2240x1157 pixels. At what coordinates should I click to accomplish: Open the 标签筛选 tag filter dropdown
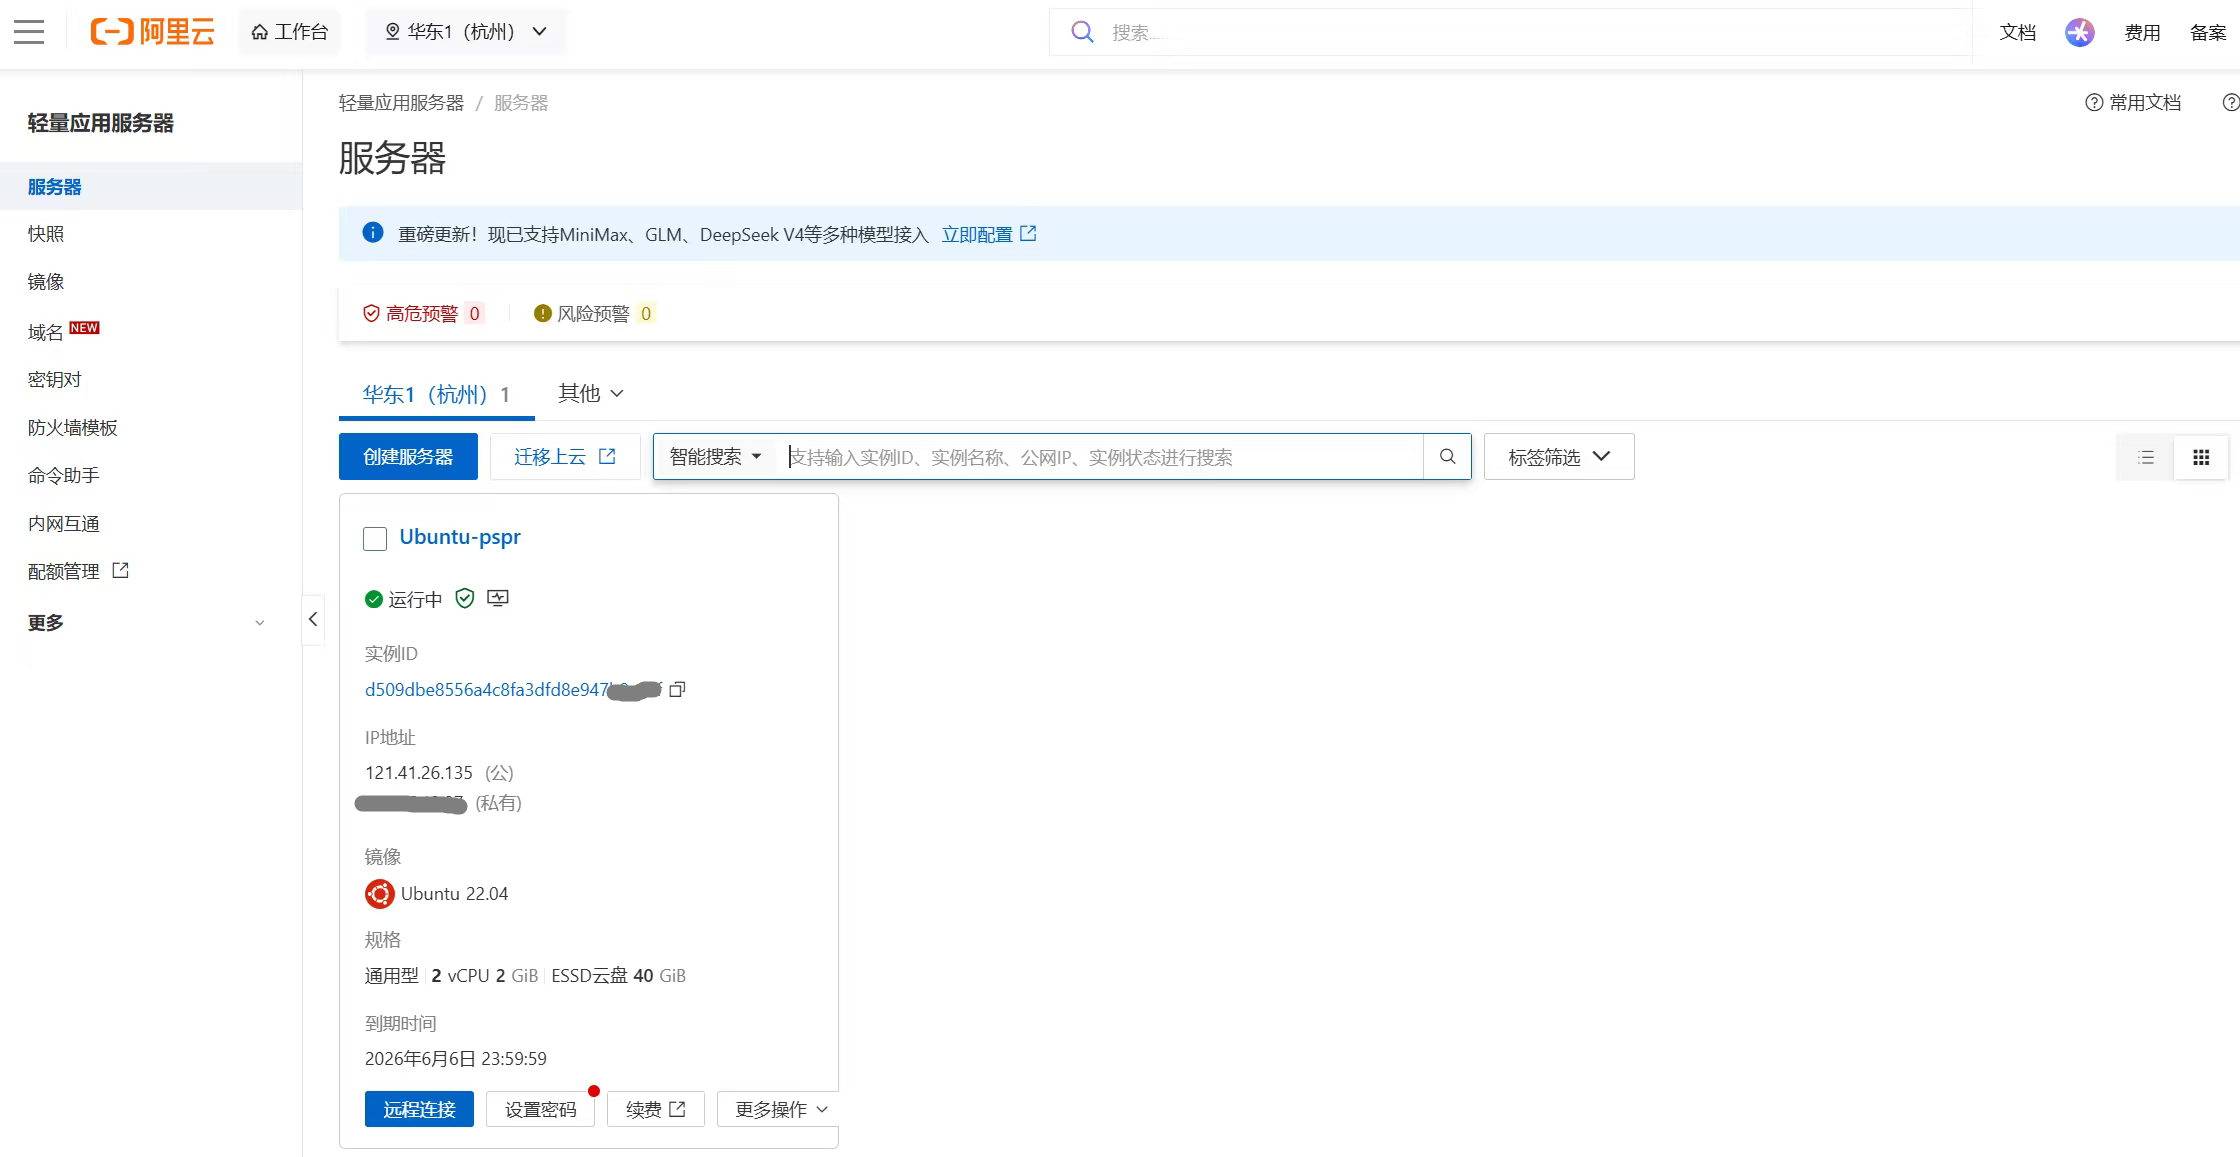tap(1559, 457)
